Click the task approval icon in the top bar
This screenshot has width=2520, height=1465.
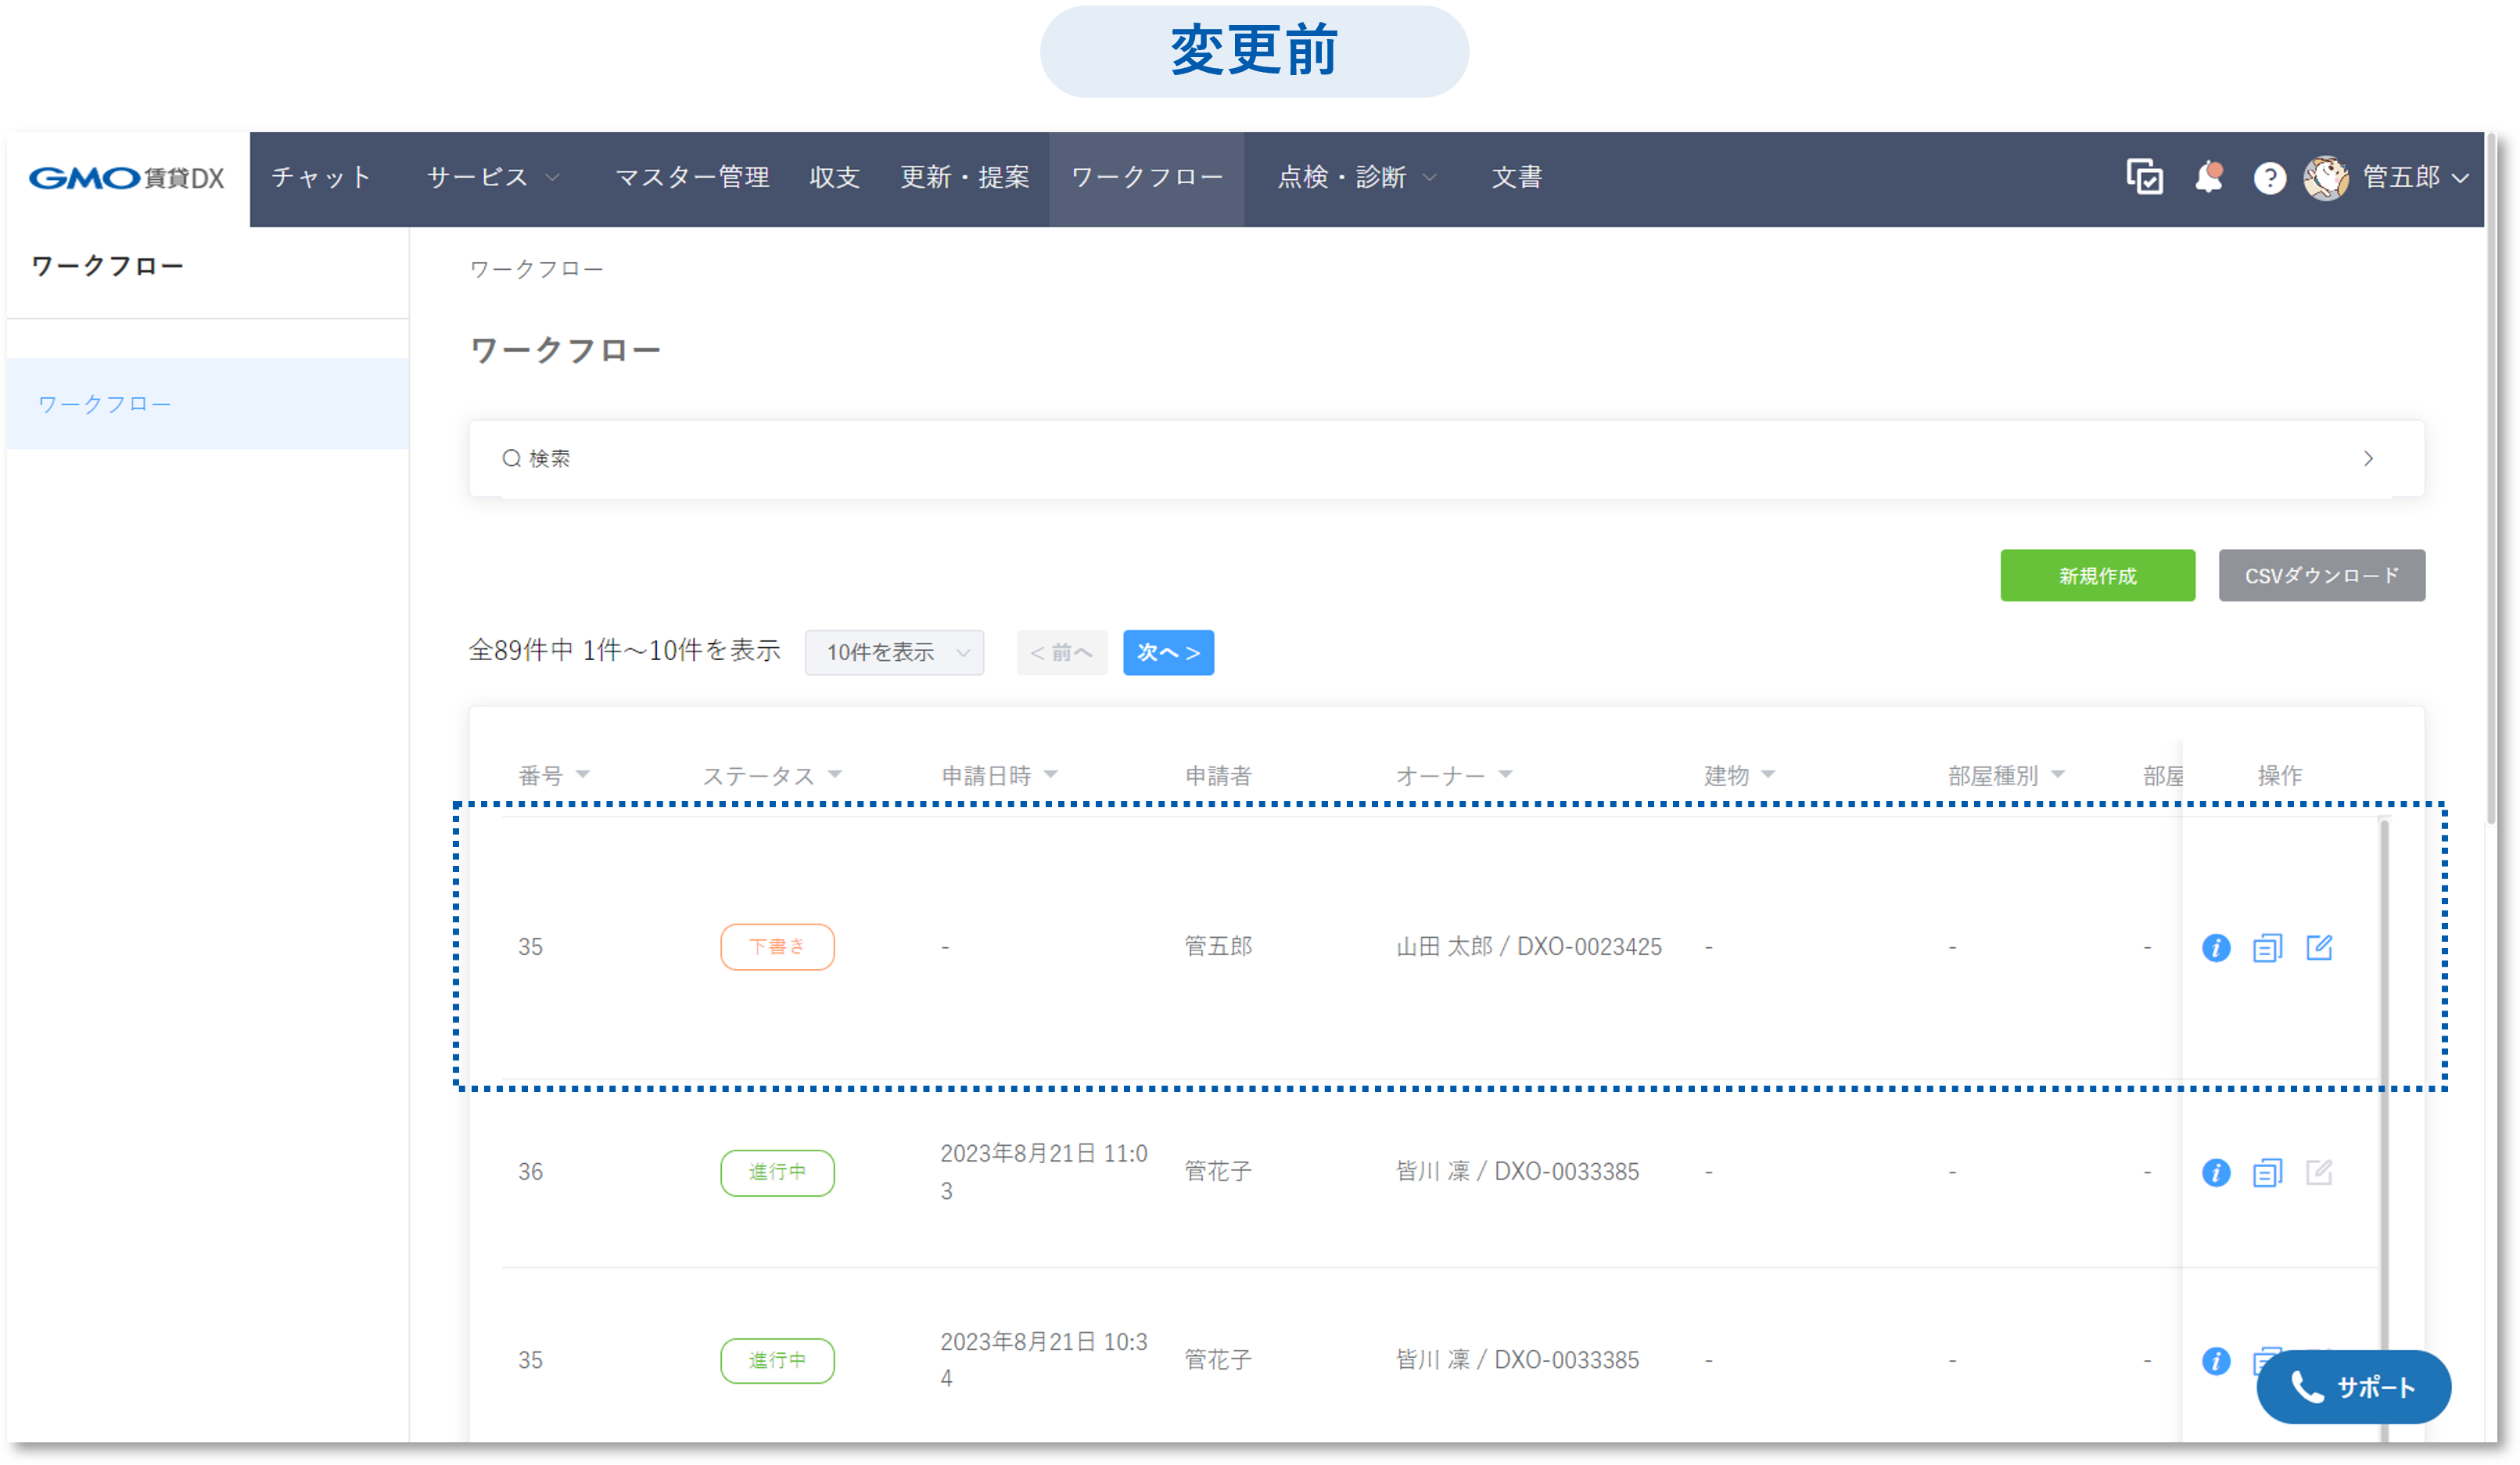2144,178
